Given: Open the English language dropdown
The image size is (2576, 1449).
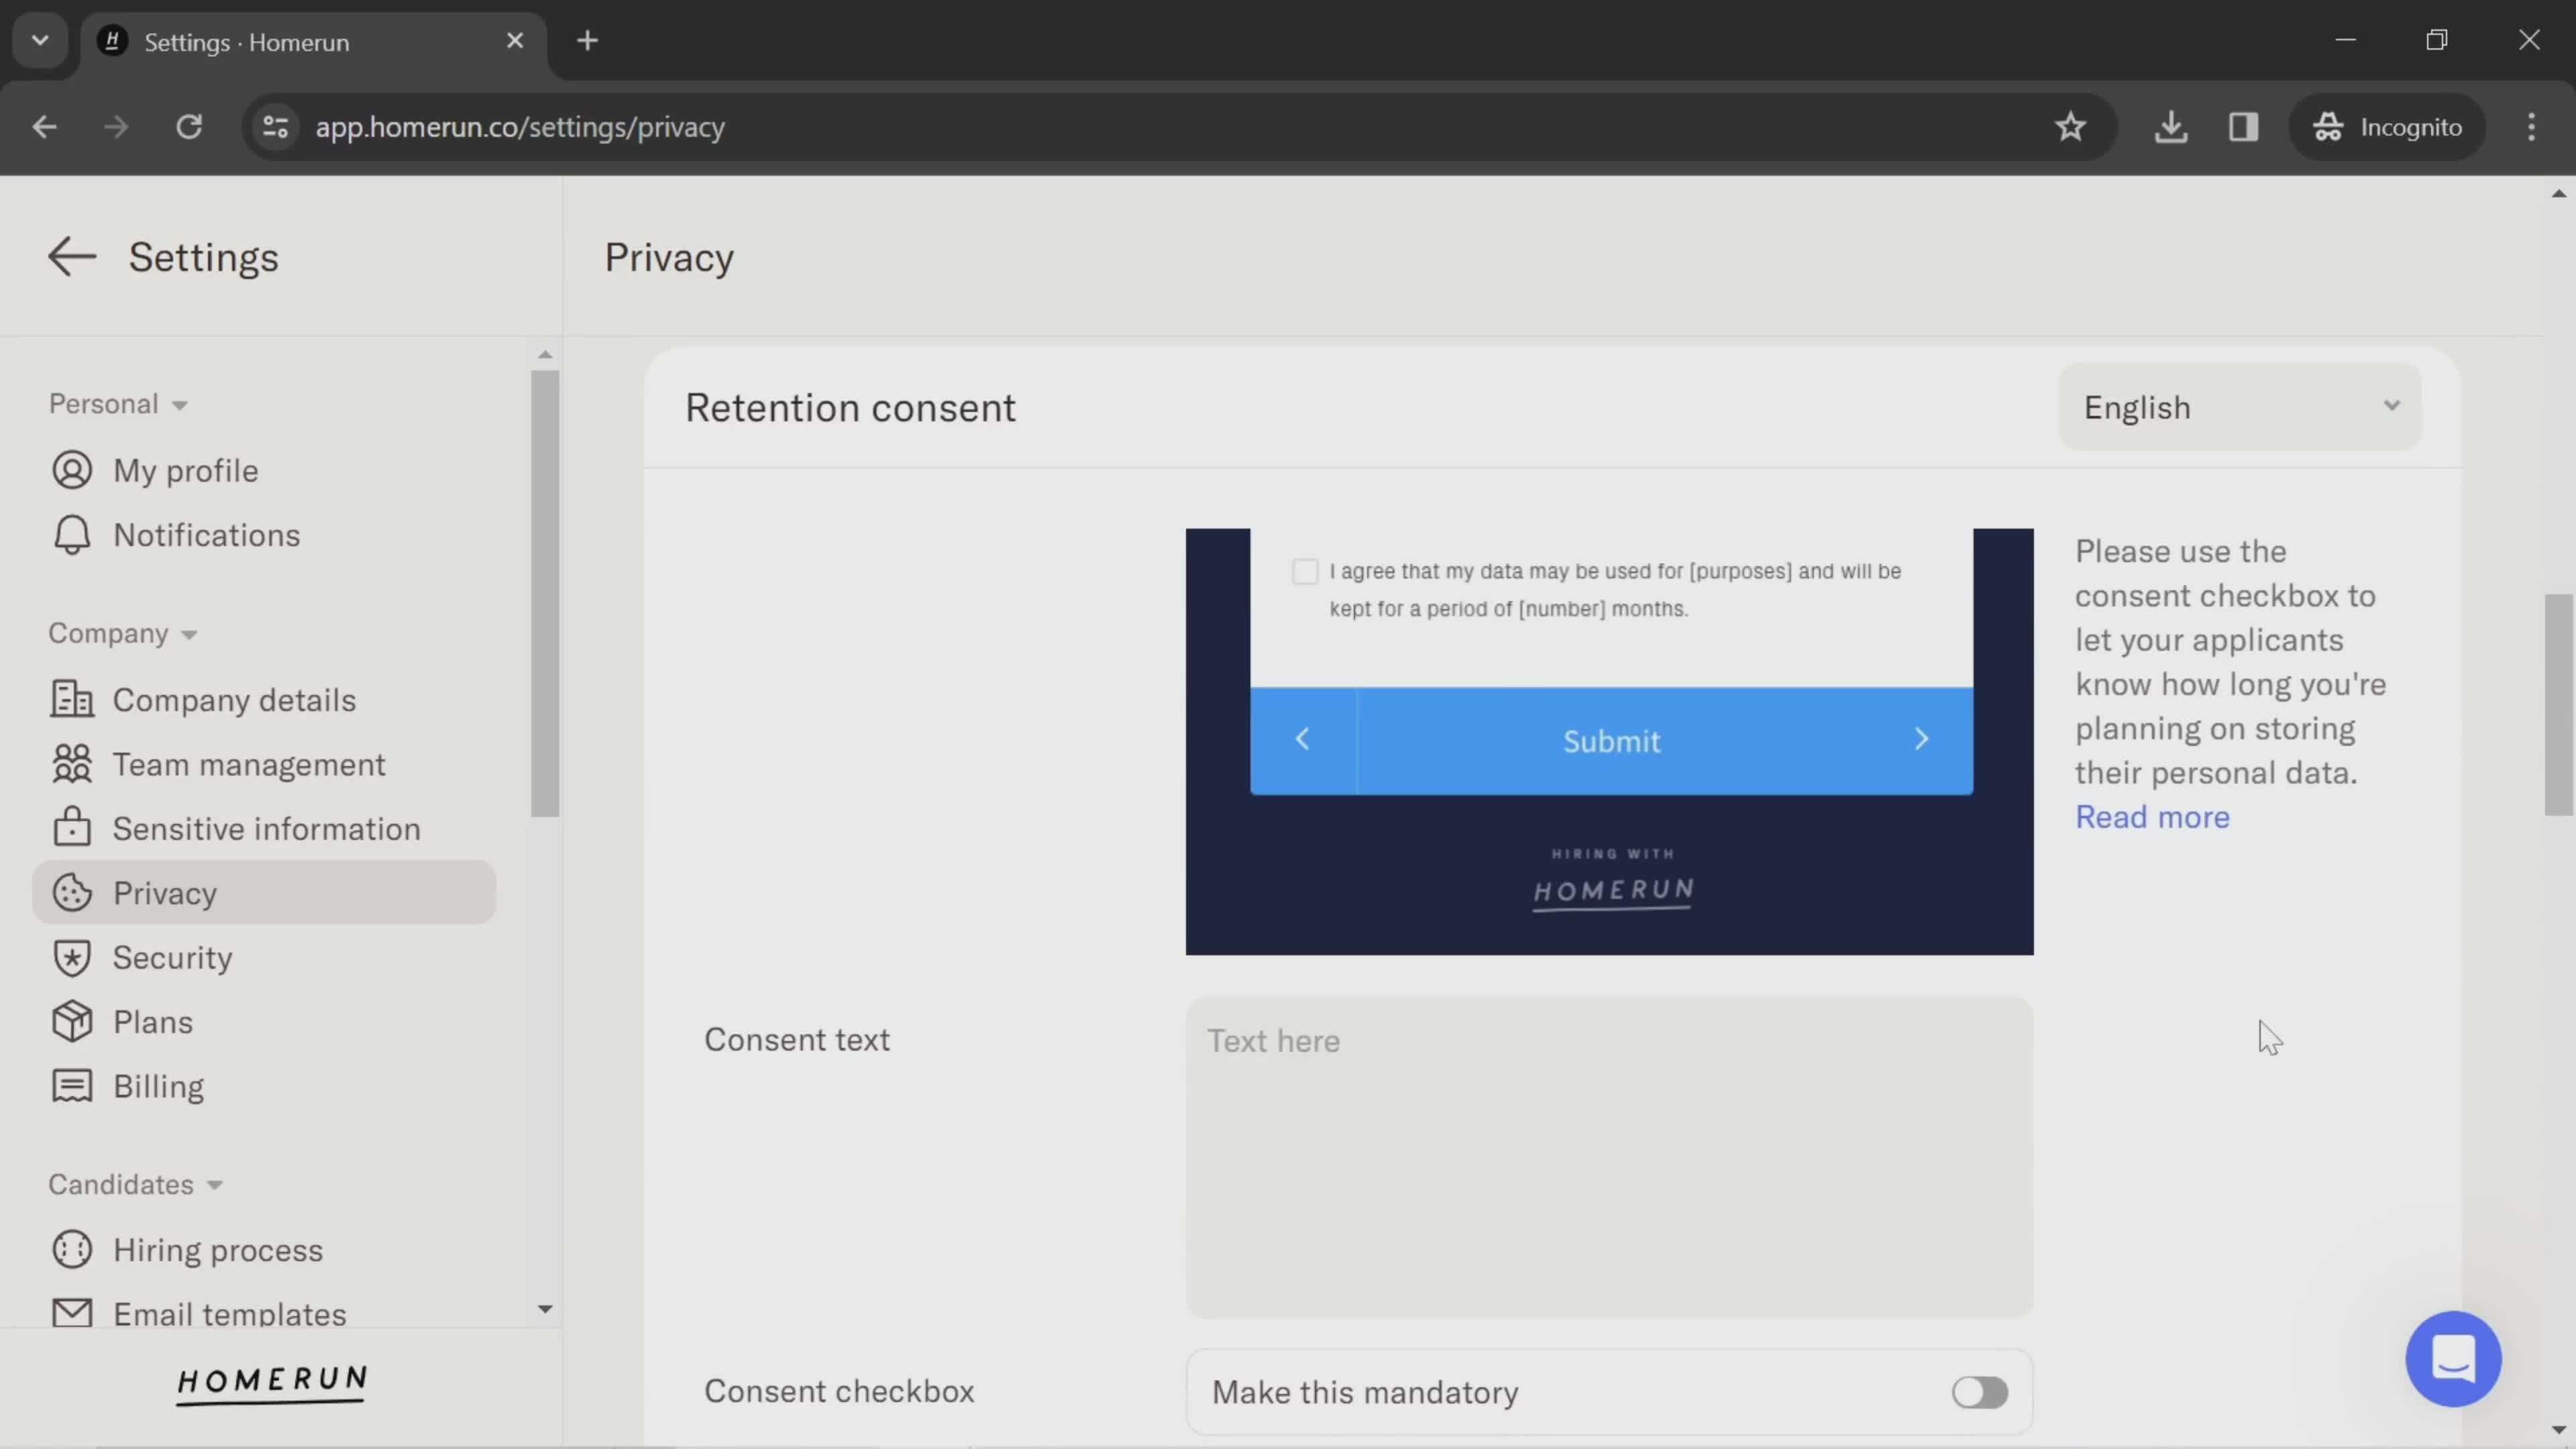Looking at the screenshot, I should point(2240,407).
